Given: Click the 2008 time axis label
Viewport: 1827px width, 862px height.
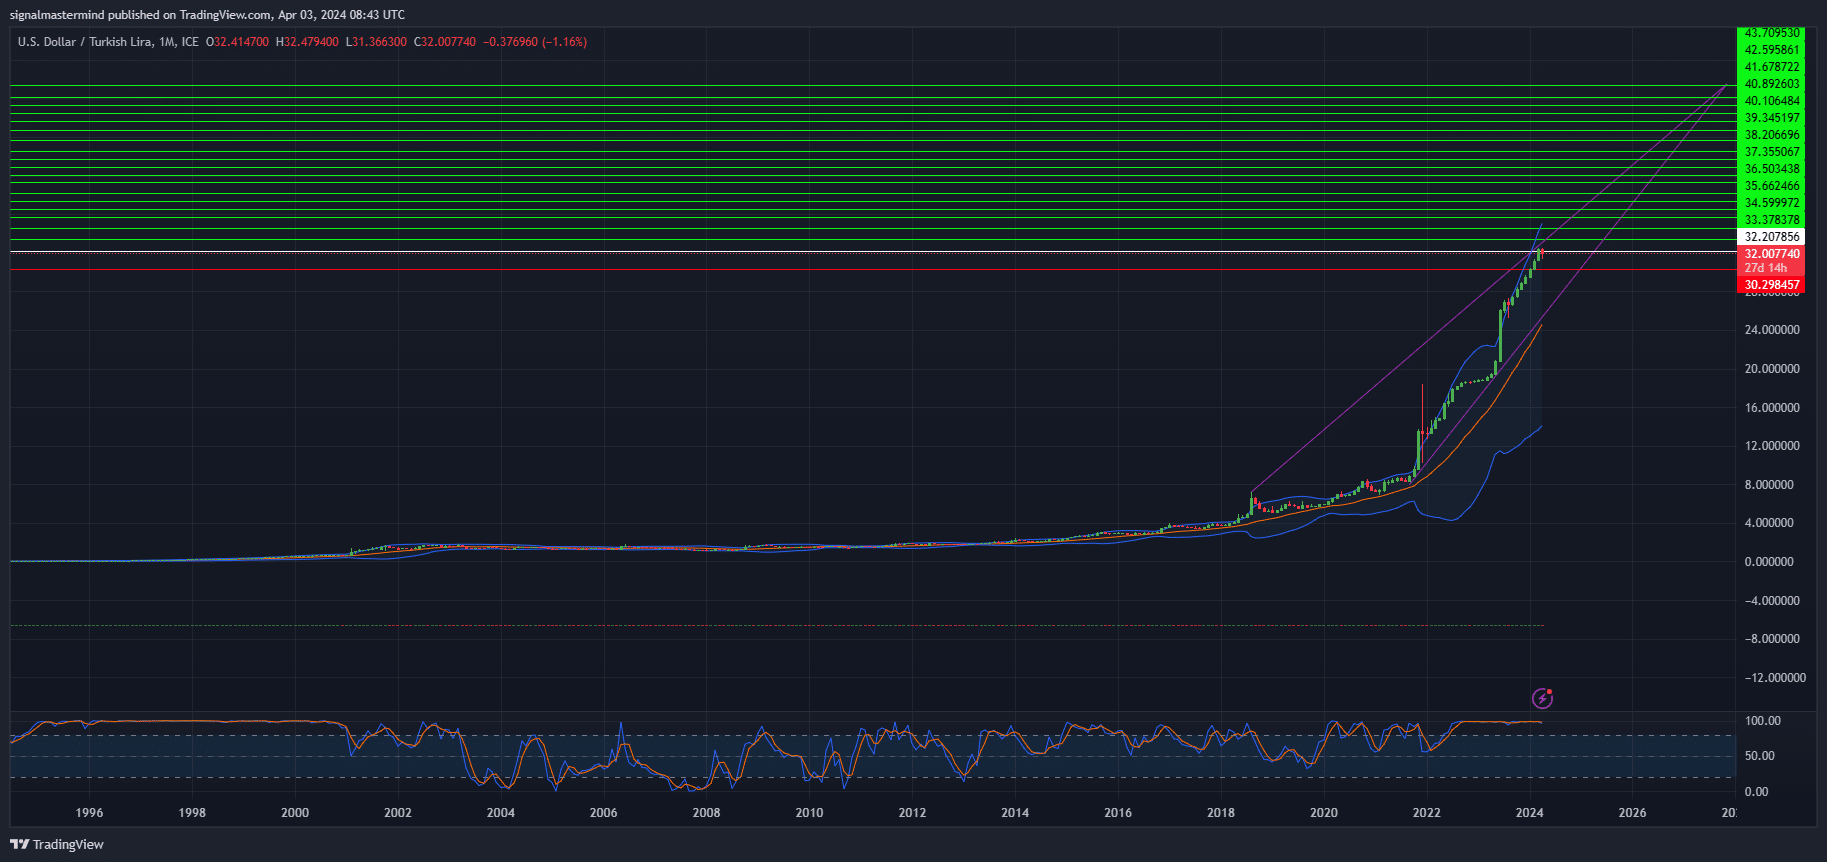Looking at the screenshot, I should click(707, 813).
